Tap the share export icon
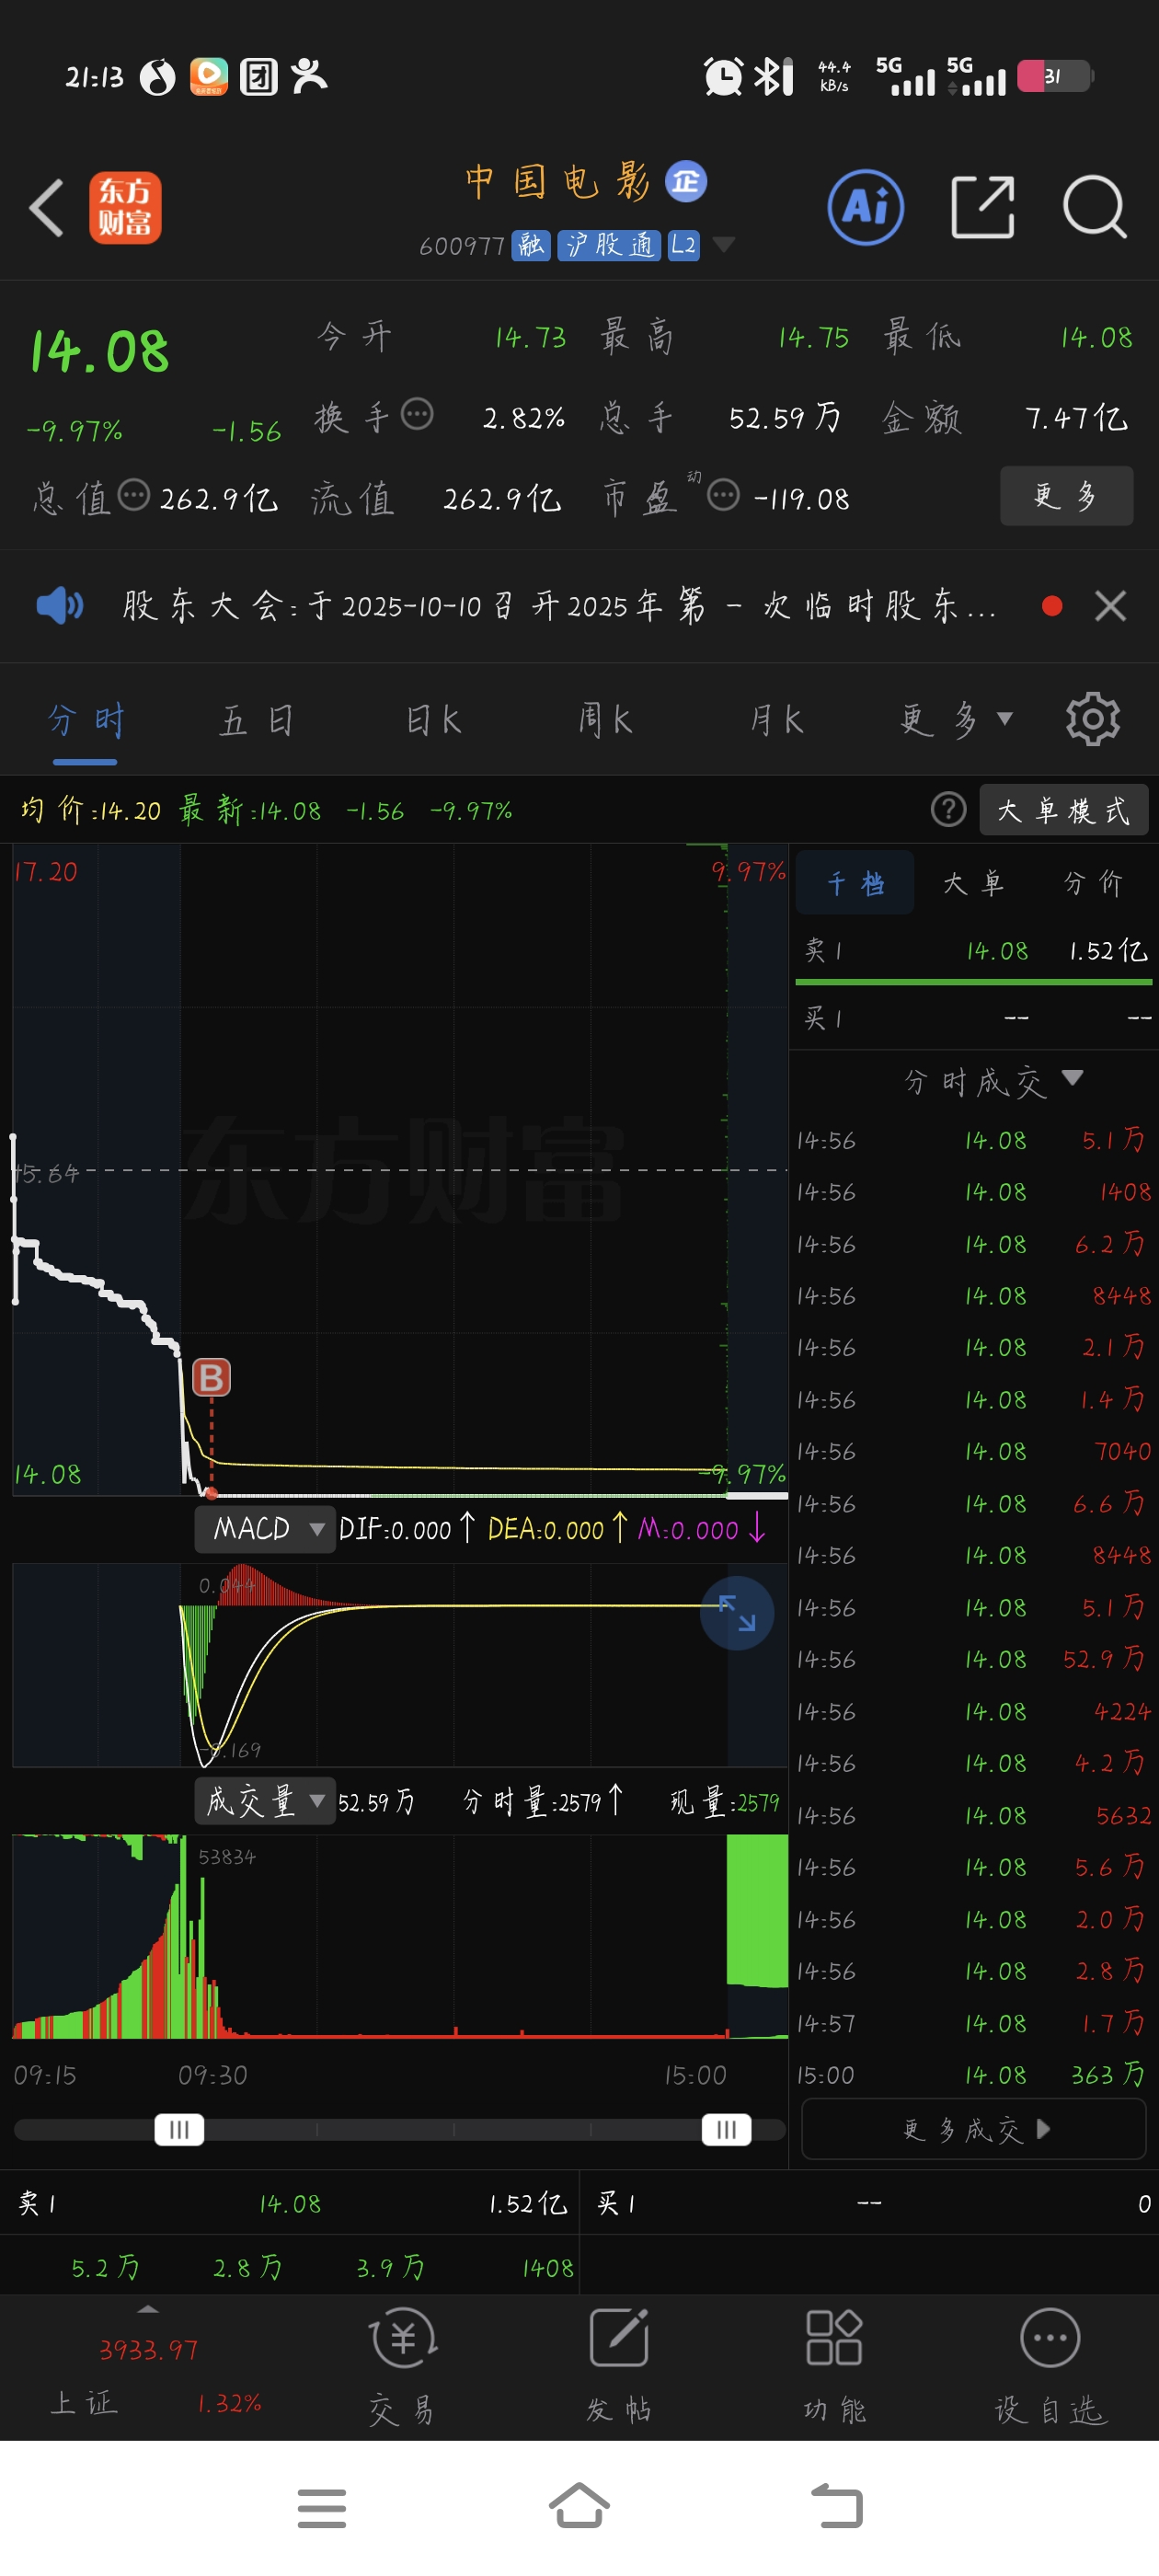Viewport: 1159px width, 2576px height. click(x=982, y=208)
